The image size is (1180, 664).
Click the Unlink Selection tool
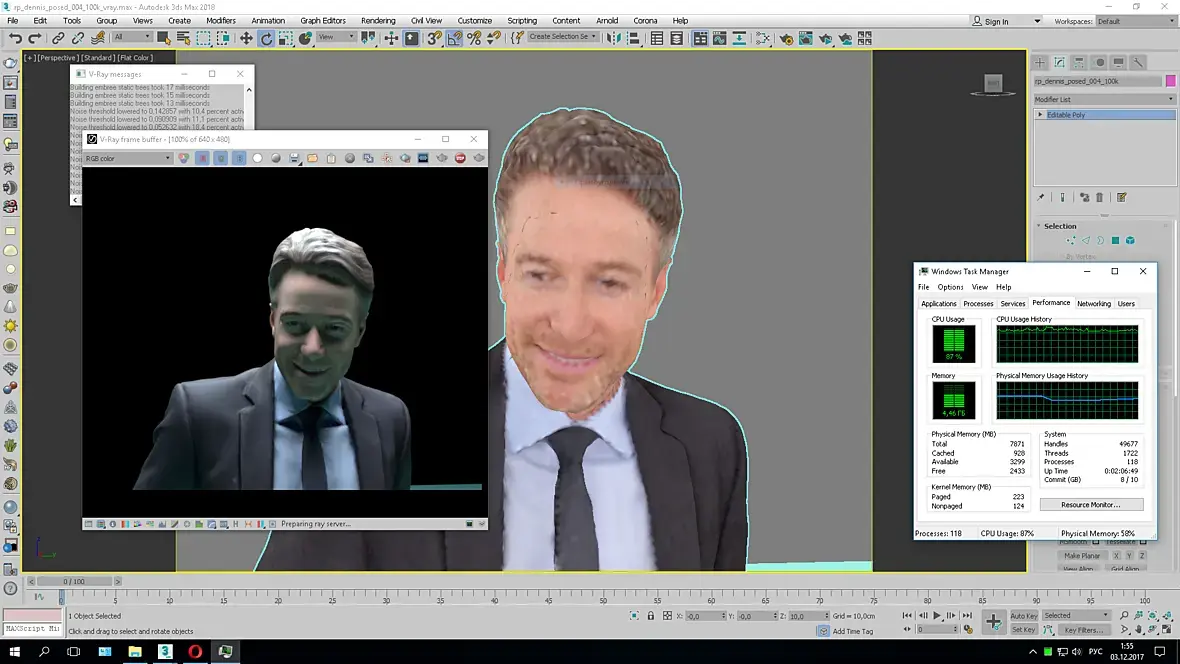78,38
